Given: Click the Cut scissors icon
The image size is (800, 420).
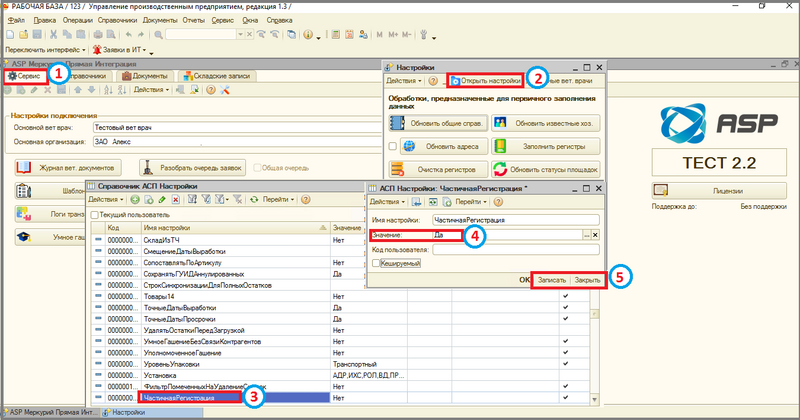Looking at the screenshot, I should [x=53, y=35].
